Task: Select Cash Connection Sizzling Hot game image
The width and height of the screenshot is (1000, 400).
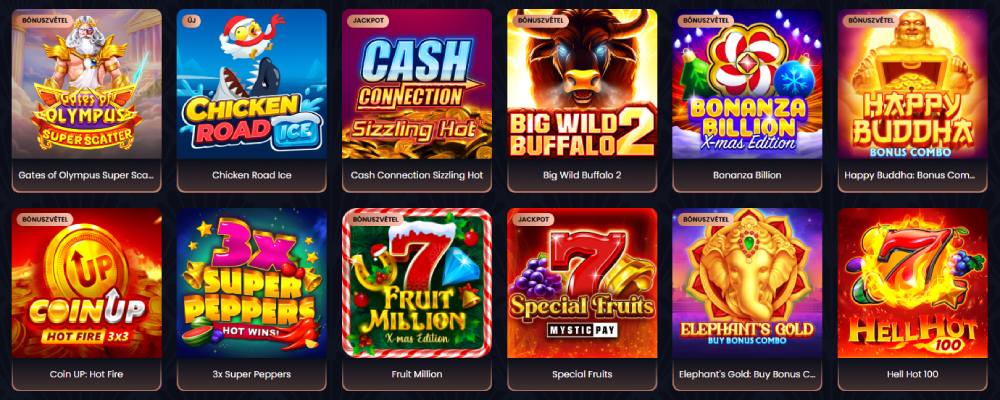Action: (417, 84)
